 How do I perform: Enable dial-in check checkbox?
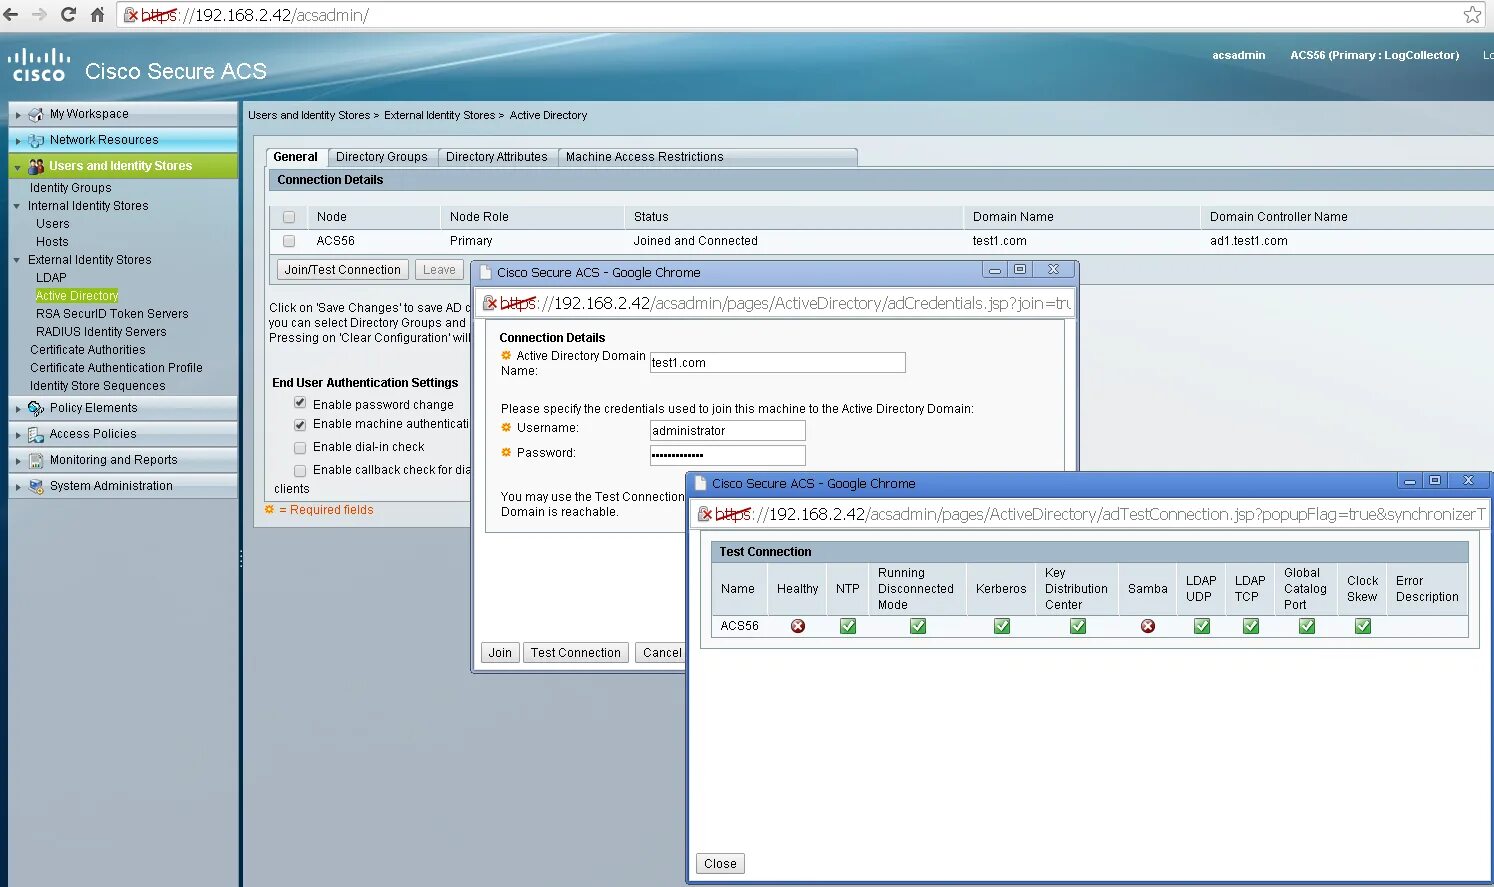tap(300, 448)
